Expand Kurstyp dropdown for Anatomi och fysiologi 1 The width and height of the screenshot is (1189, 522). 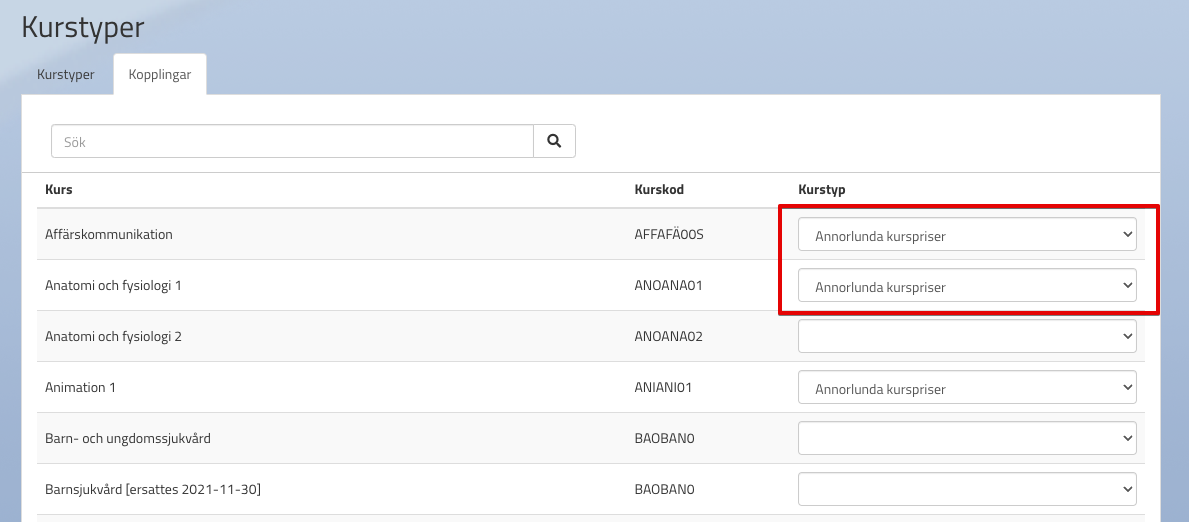pyautogui.click(x=966, y=286)
